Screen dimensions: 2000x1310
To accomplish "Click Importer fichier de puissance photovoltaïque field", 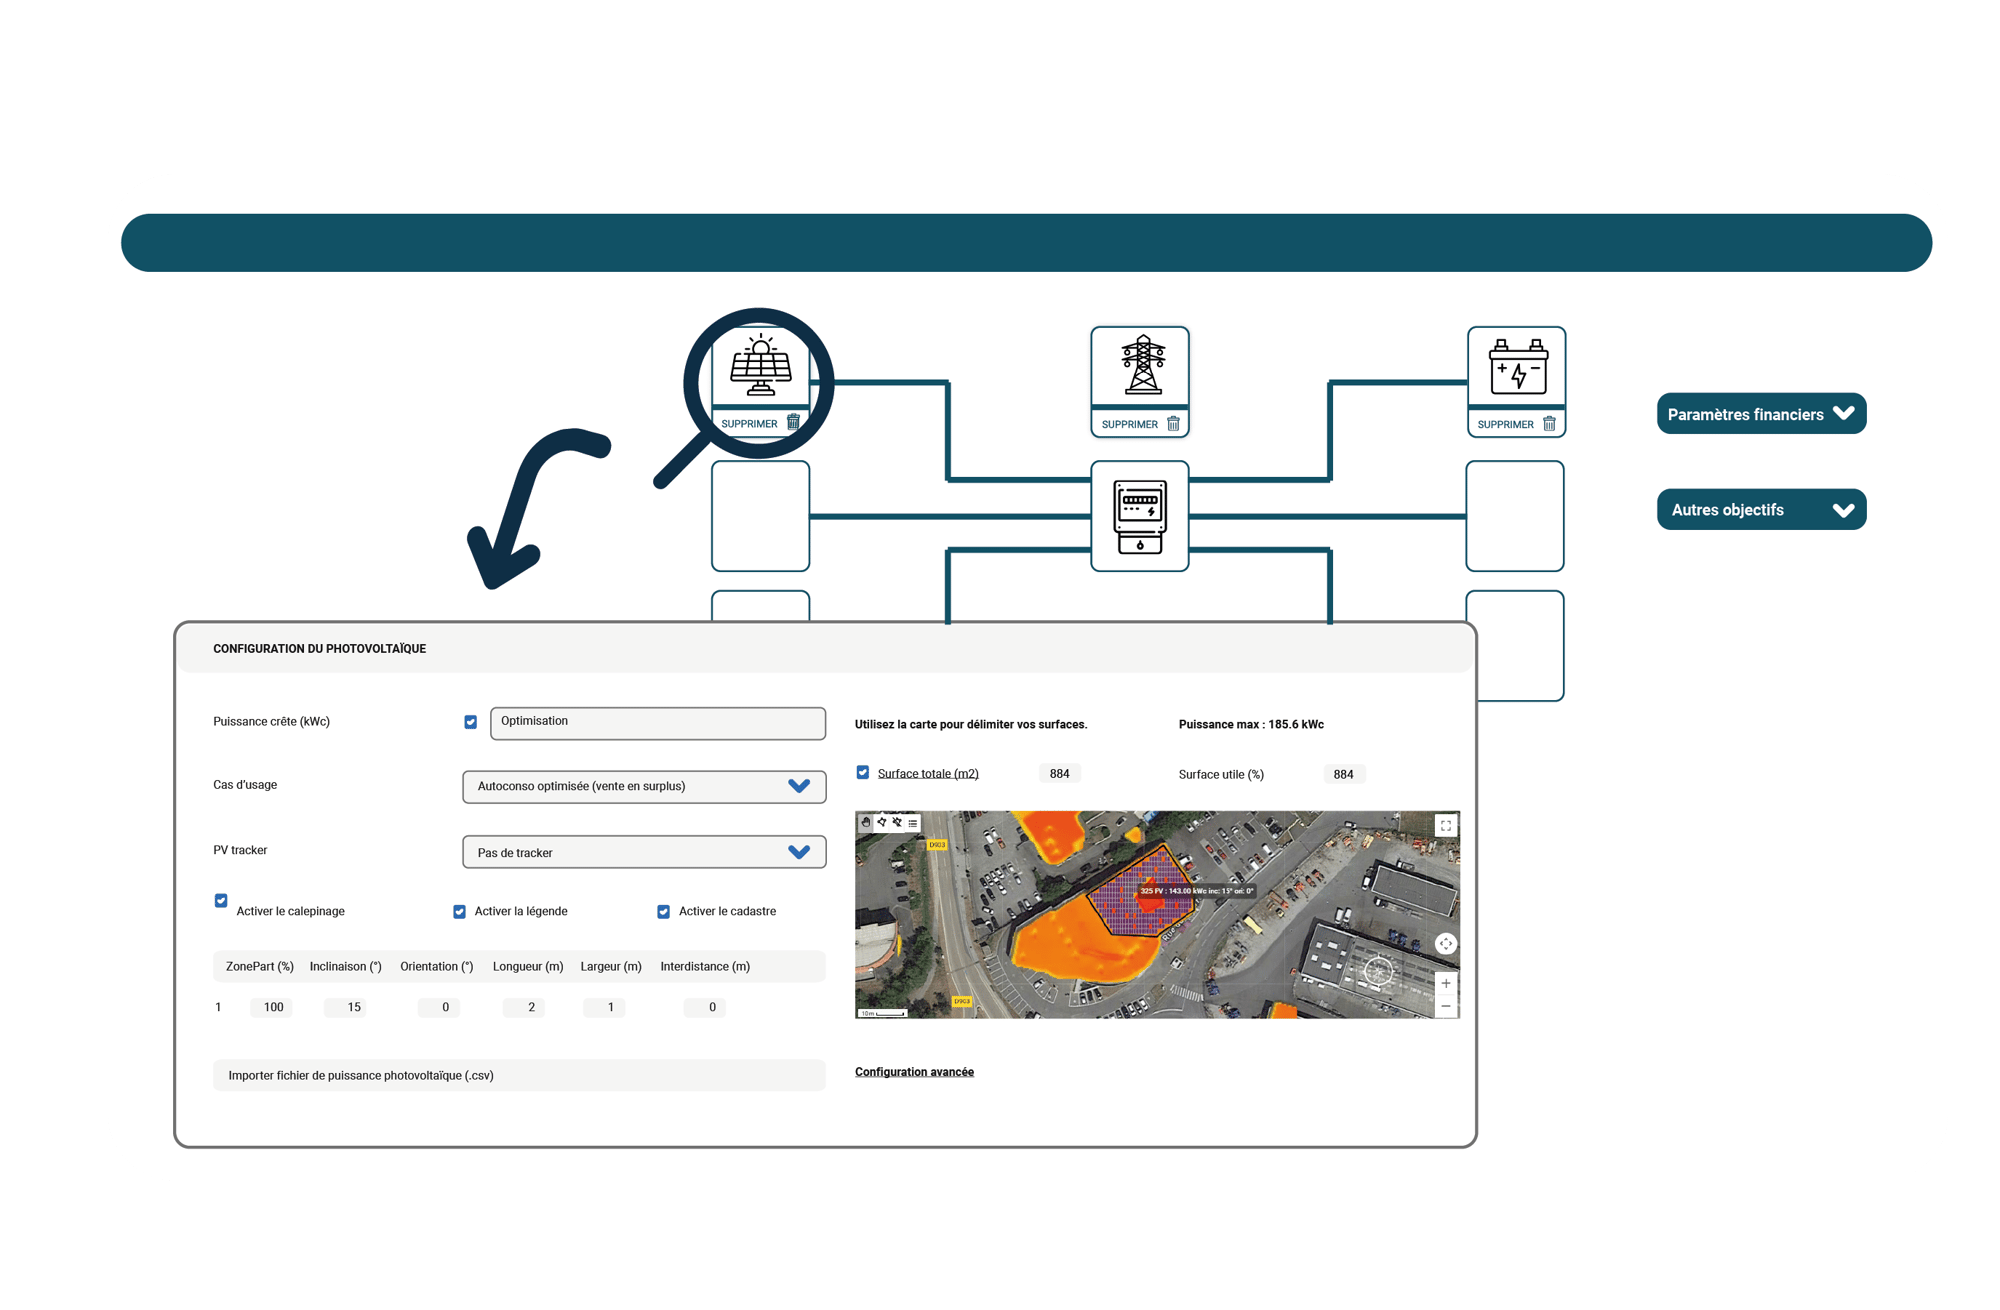I will pos(519,1076).
